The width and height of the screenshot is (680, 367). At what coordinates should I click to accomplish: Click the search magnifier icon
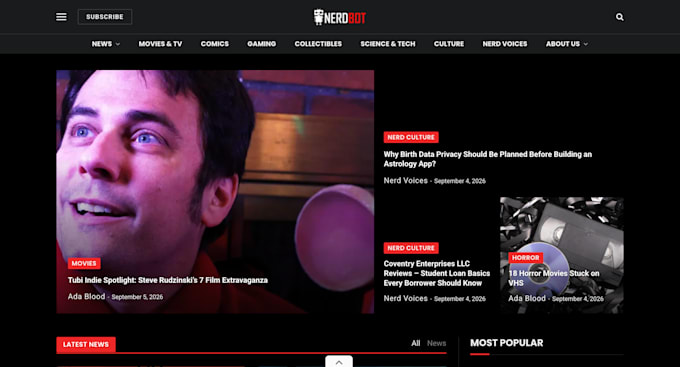(620, 17)
